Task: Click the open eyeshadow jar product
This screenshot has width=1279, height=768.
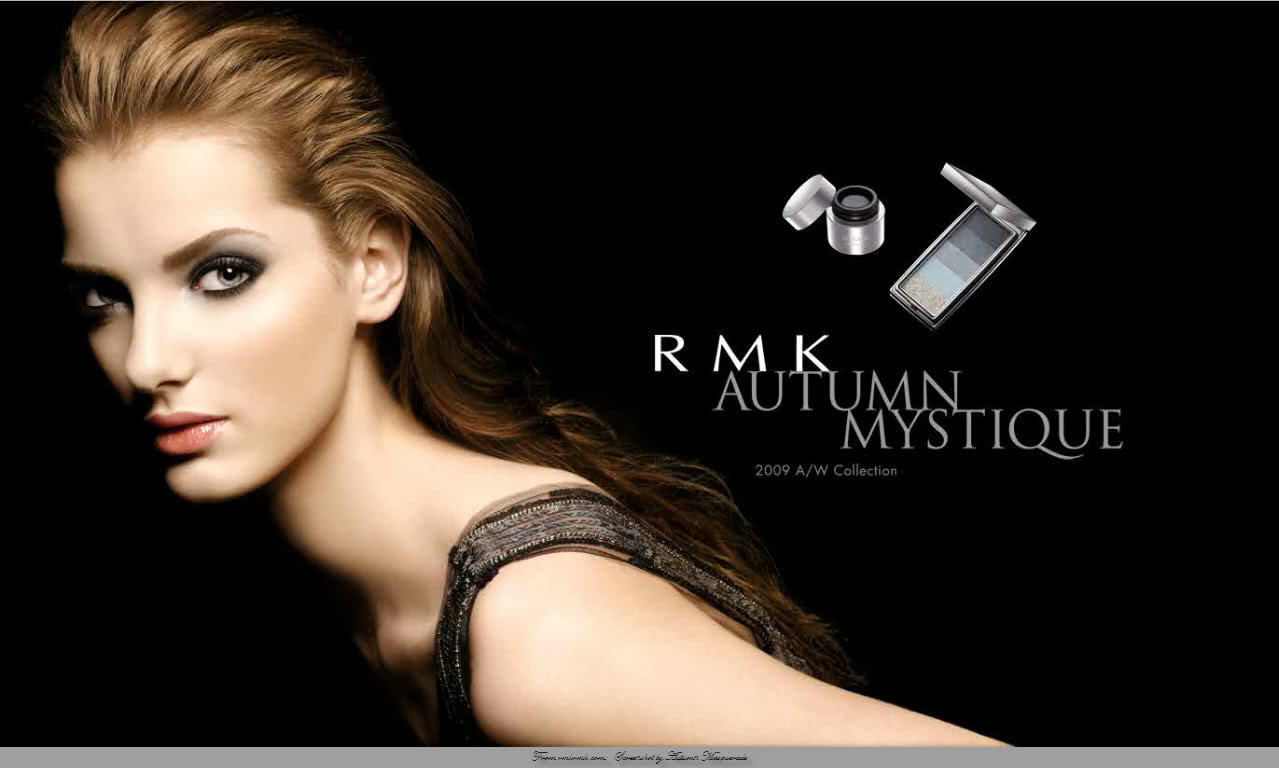Action: [x=857, y=219]
